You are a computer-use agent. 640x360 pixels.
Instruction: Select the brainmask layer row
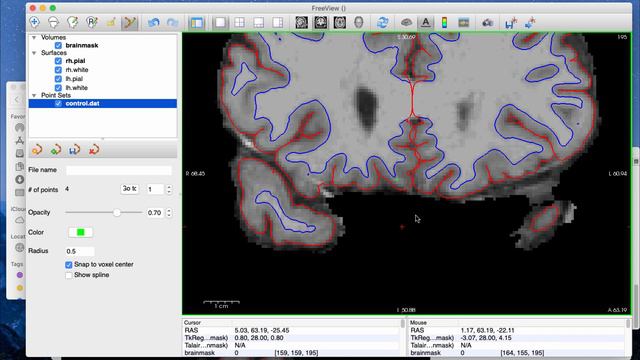103,45
